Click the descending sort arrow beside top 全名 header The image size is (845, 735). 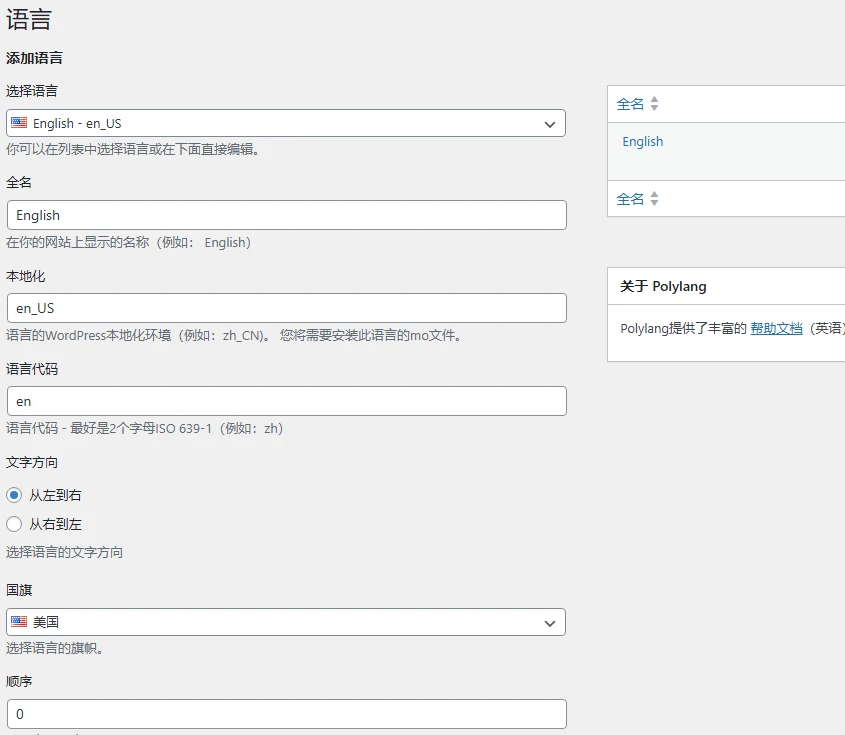652,107
